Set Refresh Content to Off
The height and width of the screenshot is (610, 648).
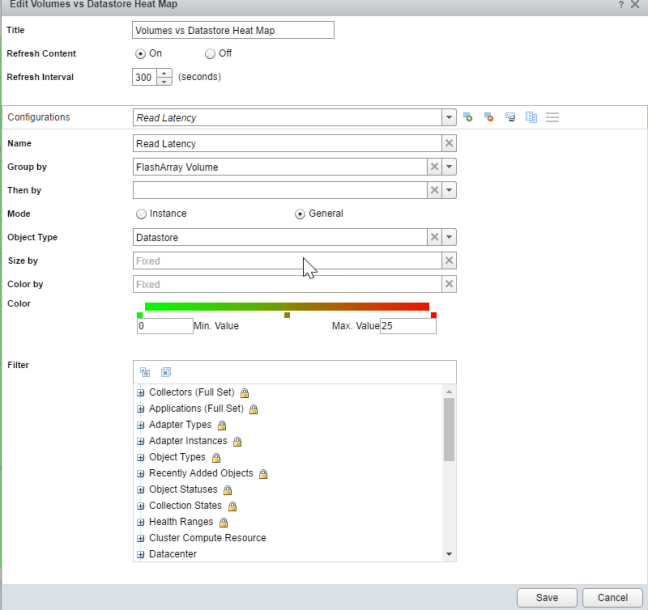(210, 53)
